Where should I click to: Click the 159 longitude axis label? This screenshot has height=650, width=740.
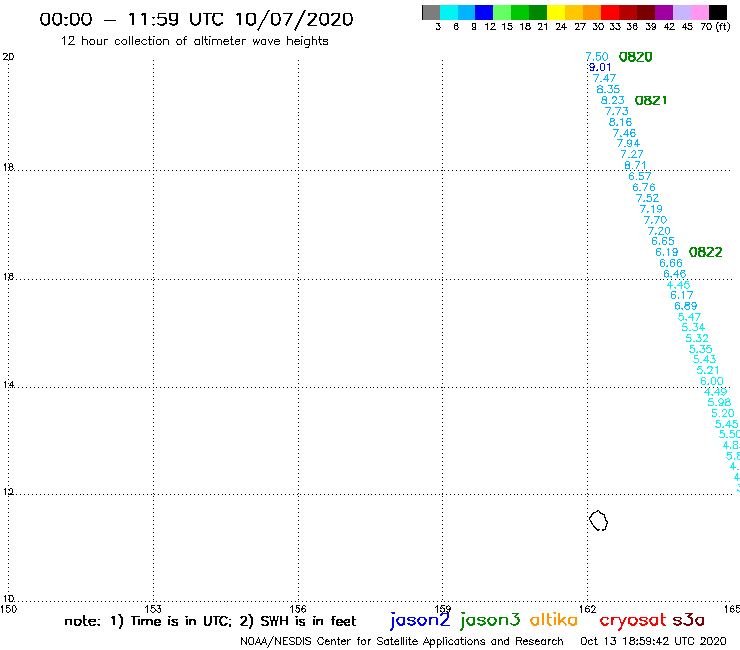[443, 609]
